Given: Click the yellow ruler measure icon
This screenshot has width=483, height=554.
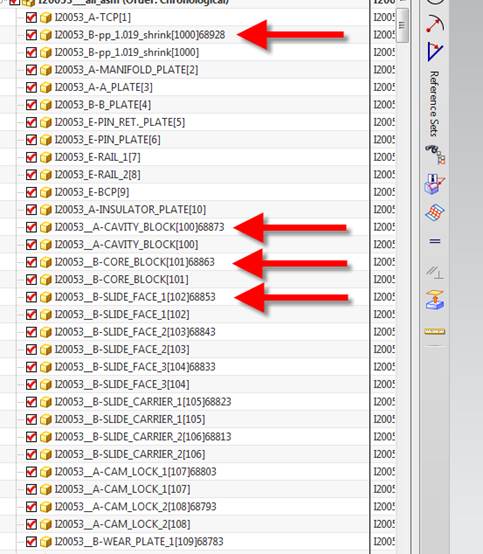Looking at the screenshot, I should pyautogui.click(x=435, y=331).
